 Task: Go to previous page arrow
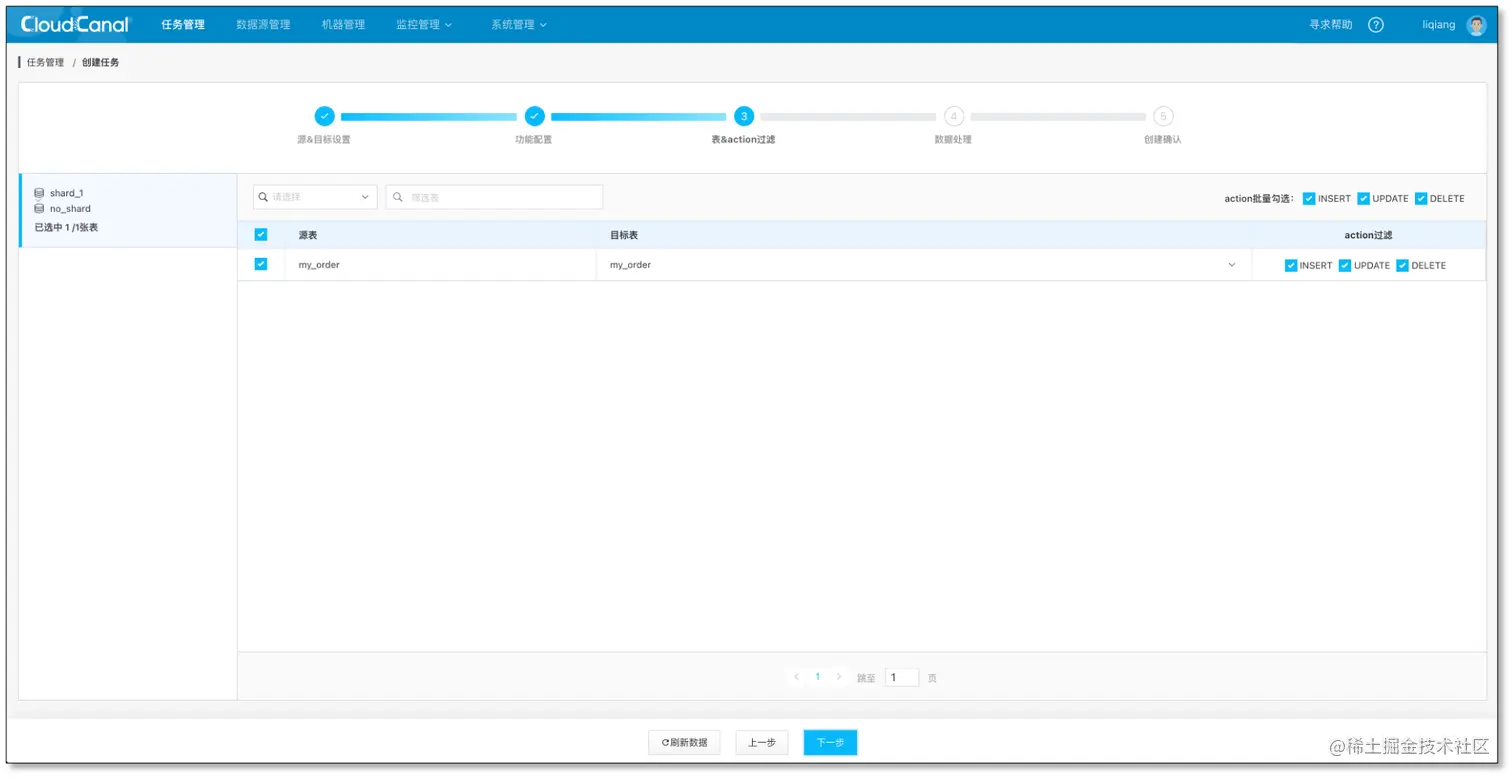coord(797,677)
